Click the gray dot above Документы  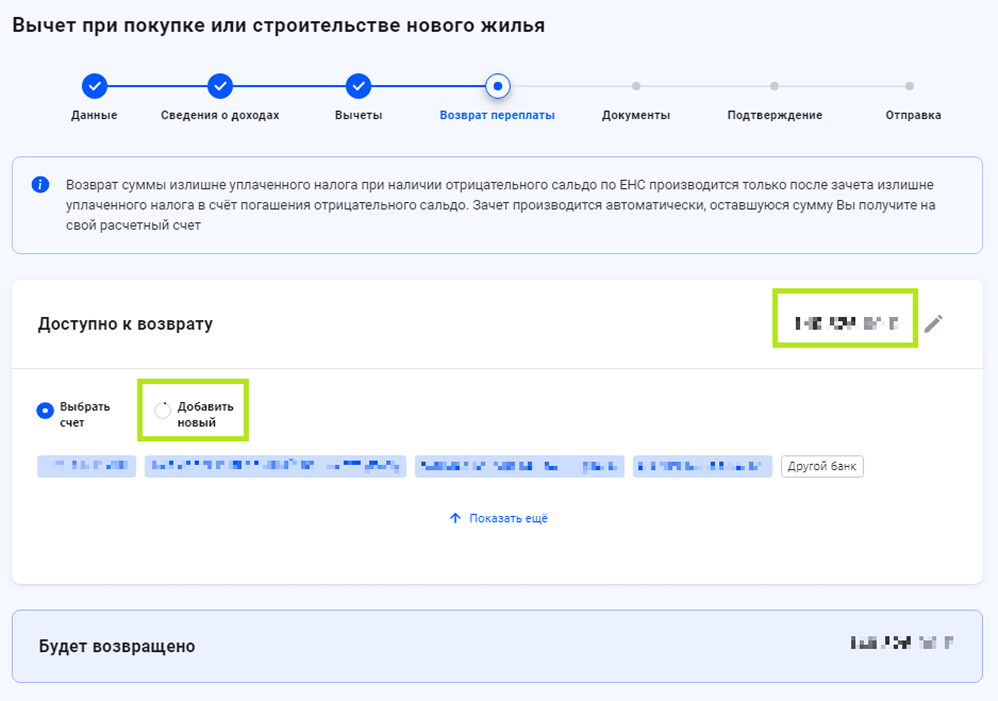[x=636, y=86]
